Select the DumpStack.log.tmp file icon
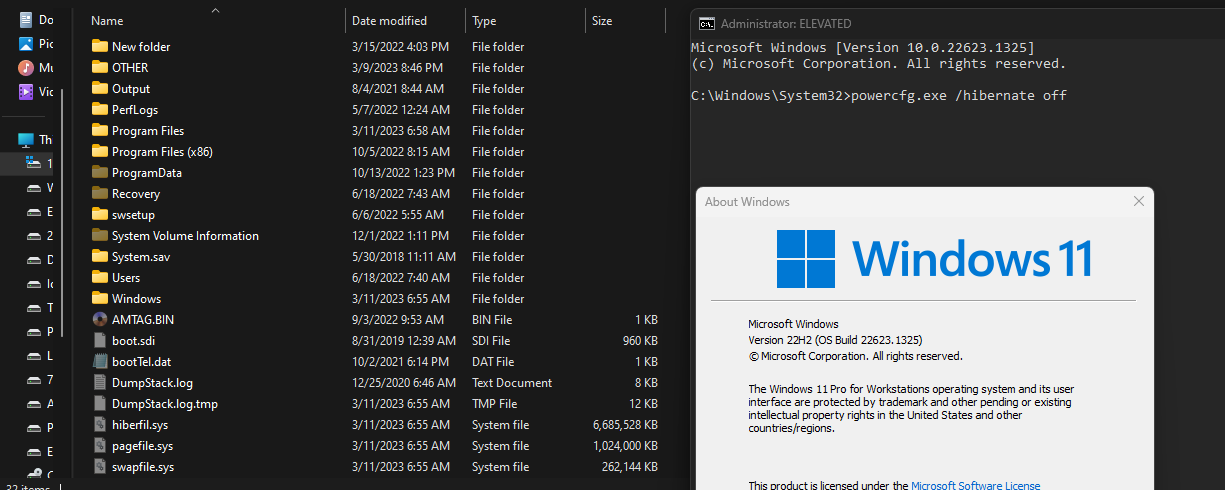The image size is (1225, 490). tap(99, 403)
